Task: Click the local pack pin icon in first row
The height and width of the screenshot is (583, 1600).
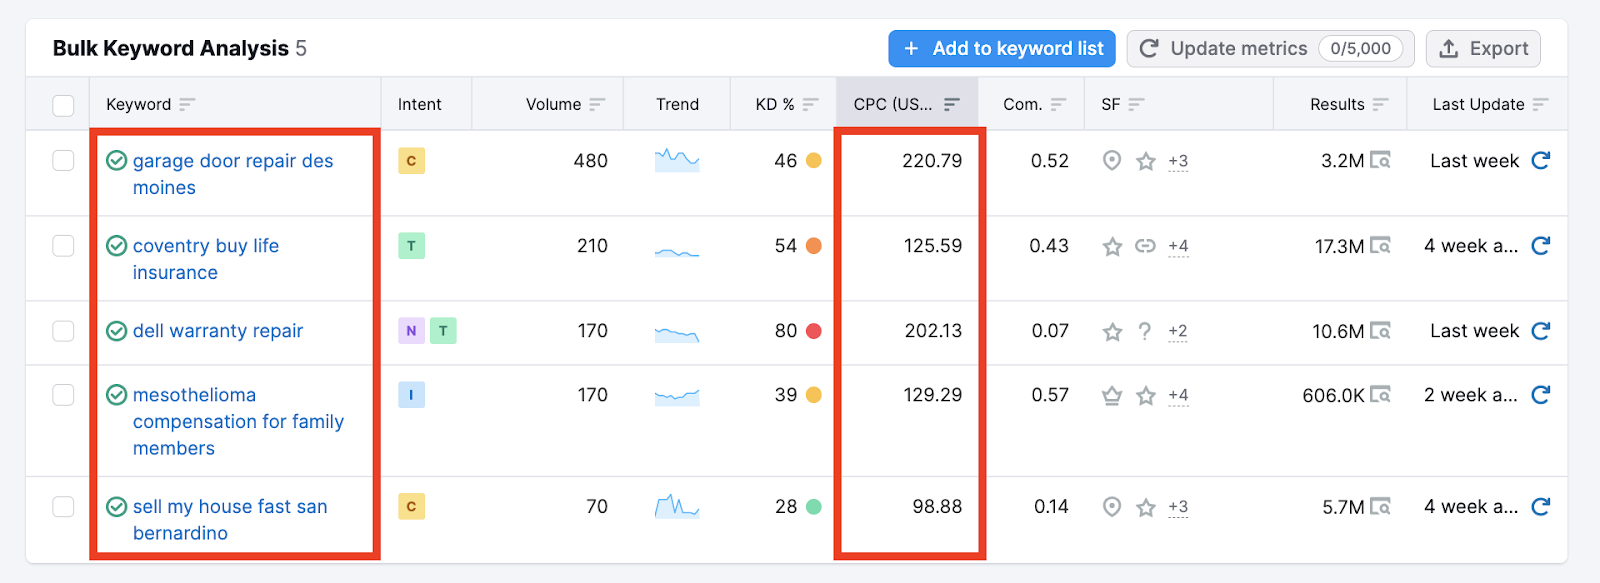Action: [1111, 161]
